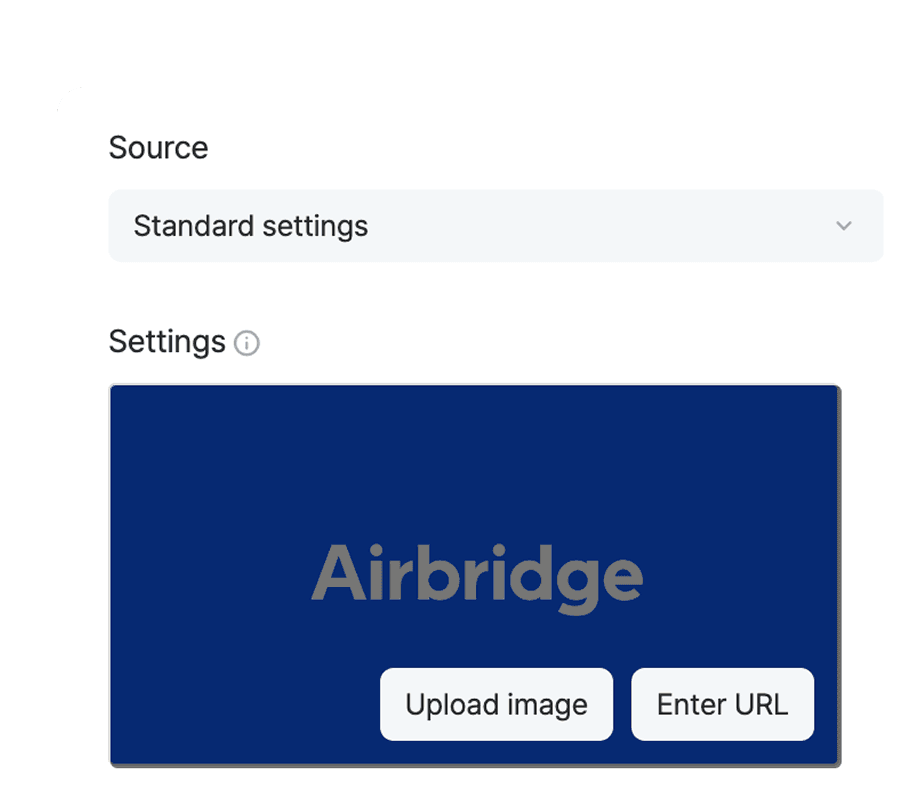This screenshot has width=915, height=810.
Task: Click top-left area of the preview image
Action: coord(150,420)
